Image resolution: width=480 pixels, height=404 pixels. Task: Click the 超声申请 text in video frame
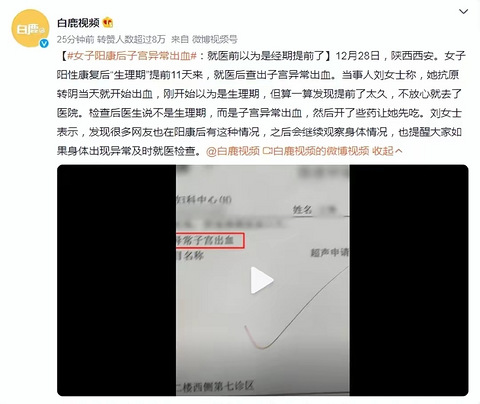pos(329,252)
